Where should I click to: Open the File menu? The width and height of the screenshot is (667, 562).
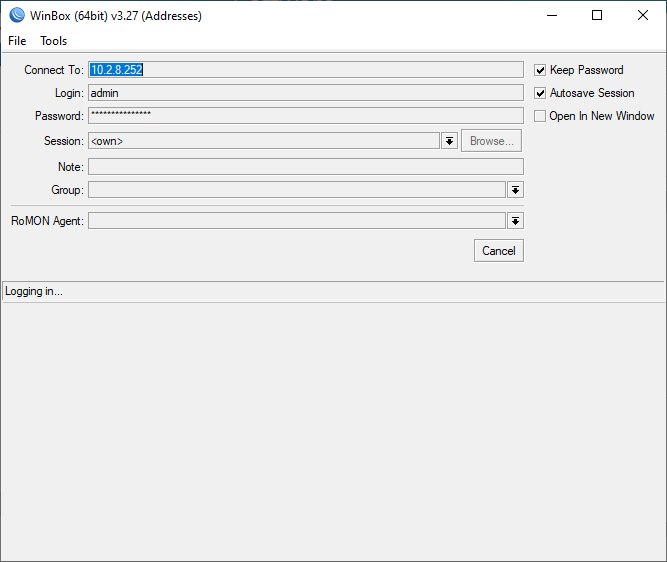click(17, 41)
